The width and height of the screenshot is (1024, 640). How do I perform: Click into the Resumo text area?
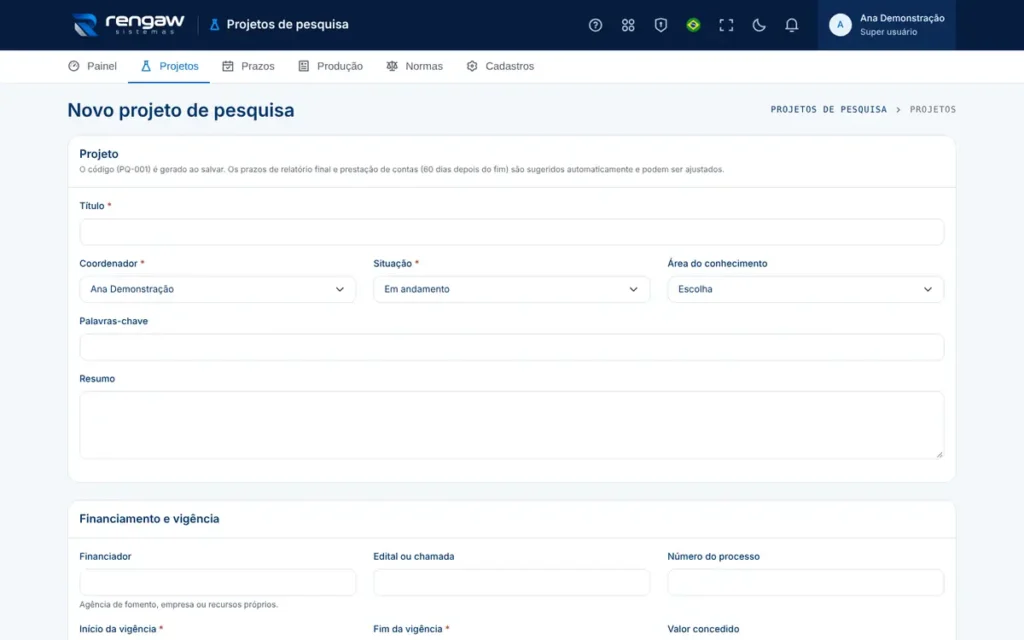click(x=511, y=425)
